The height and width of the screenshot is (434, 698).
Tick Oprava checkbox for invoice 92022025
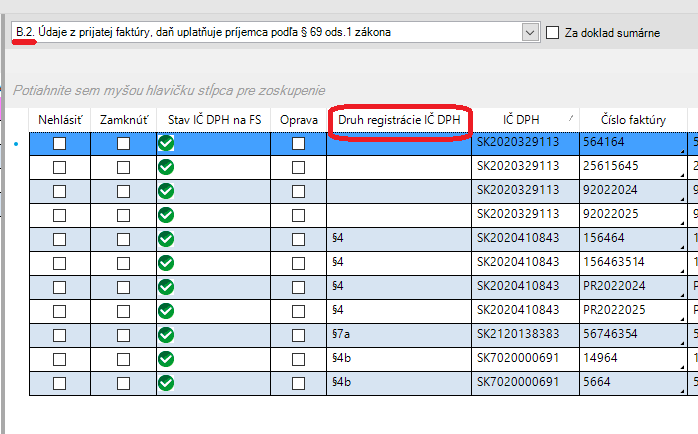tap(298, 215)
